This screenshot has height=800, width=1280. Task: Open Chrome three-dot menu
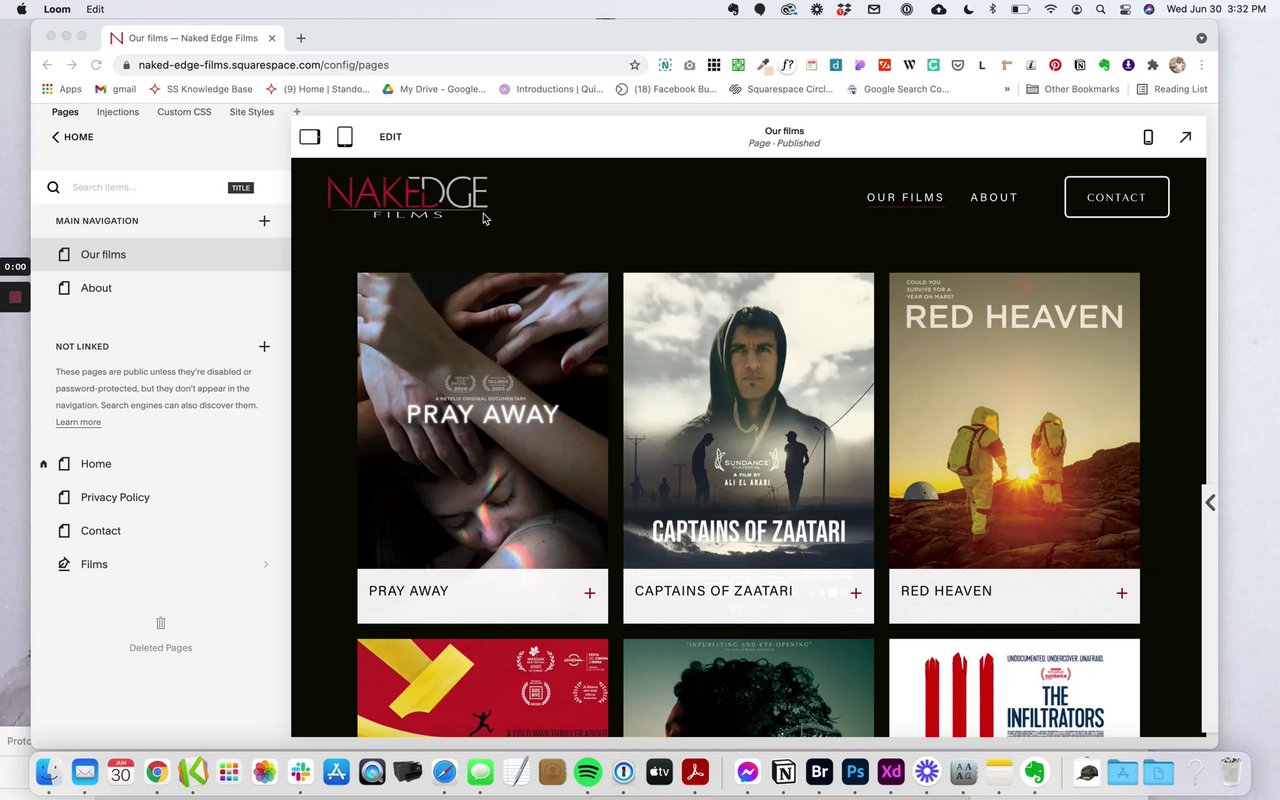pyautogui.click(x=1201, y=65)
